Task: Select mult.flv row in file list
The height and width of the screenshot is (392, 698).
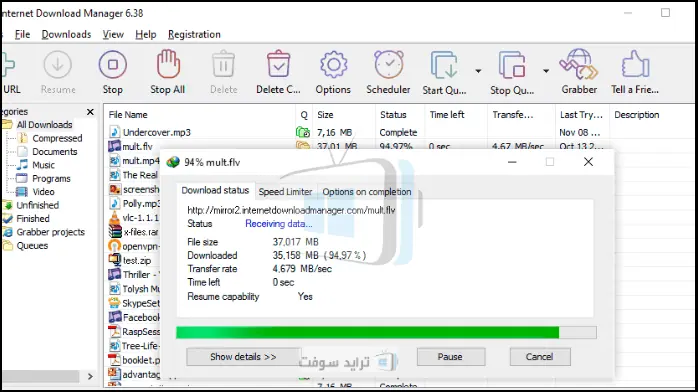Action: pyautogui.click(x=138, y=146)
